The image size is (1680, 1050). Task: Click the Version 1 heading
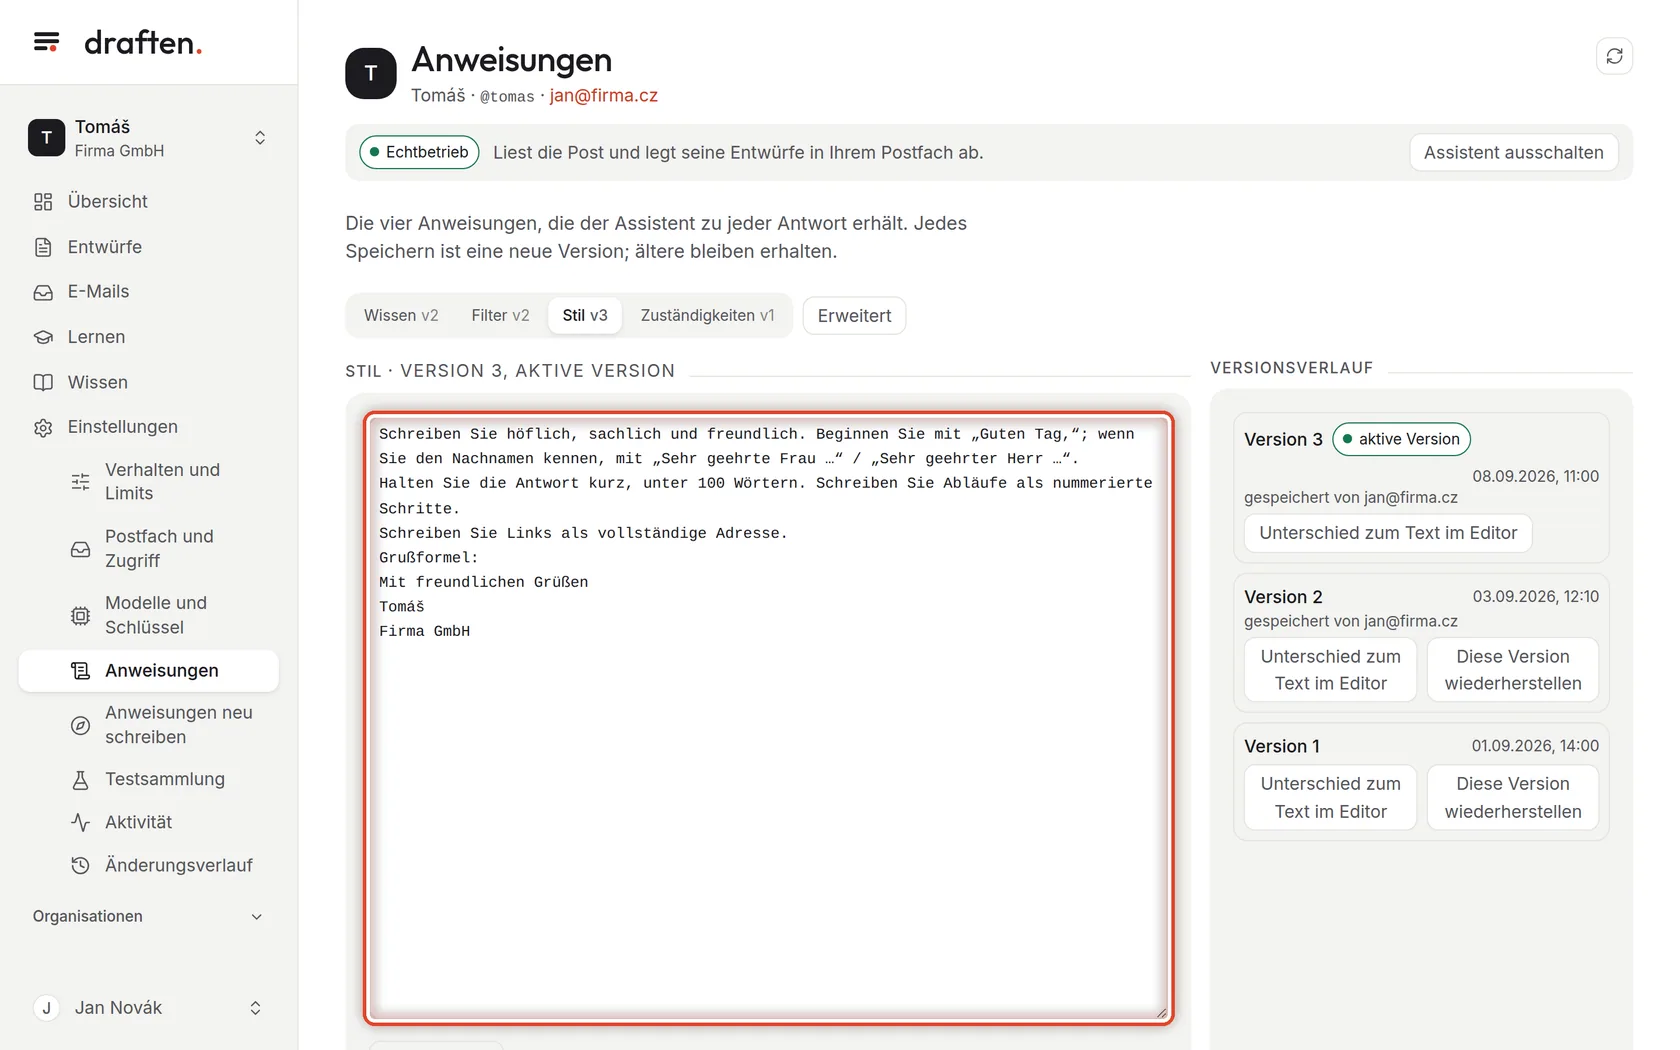[x=1282, y=746]
